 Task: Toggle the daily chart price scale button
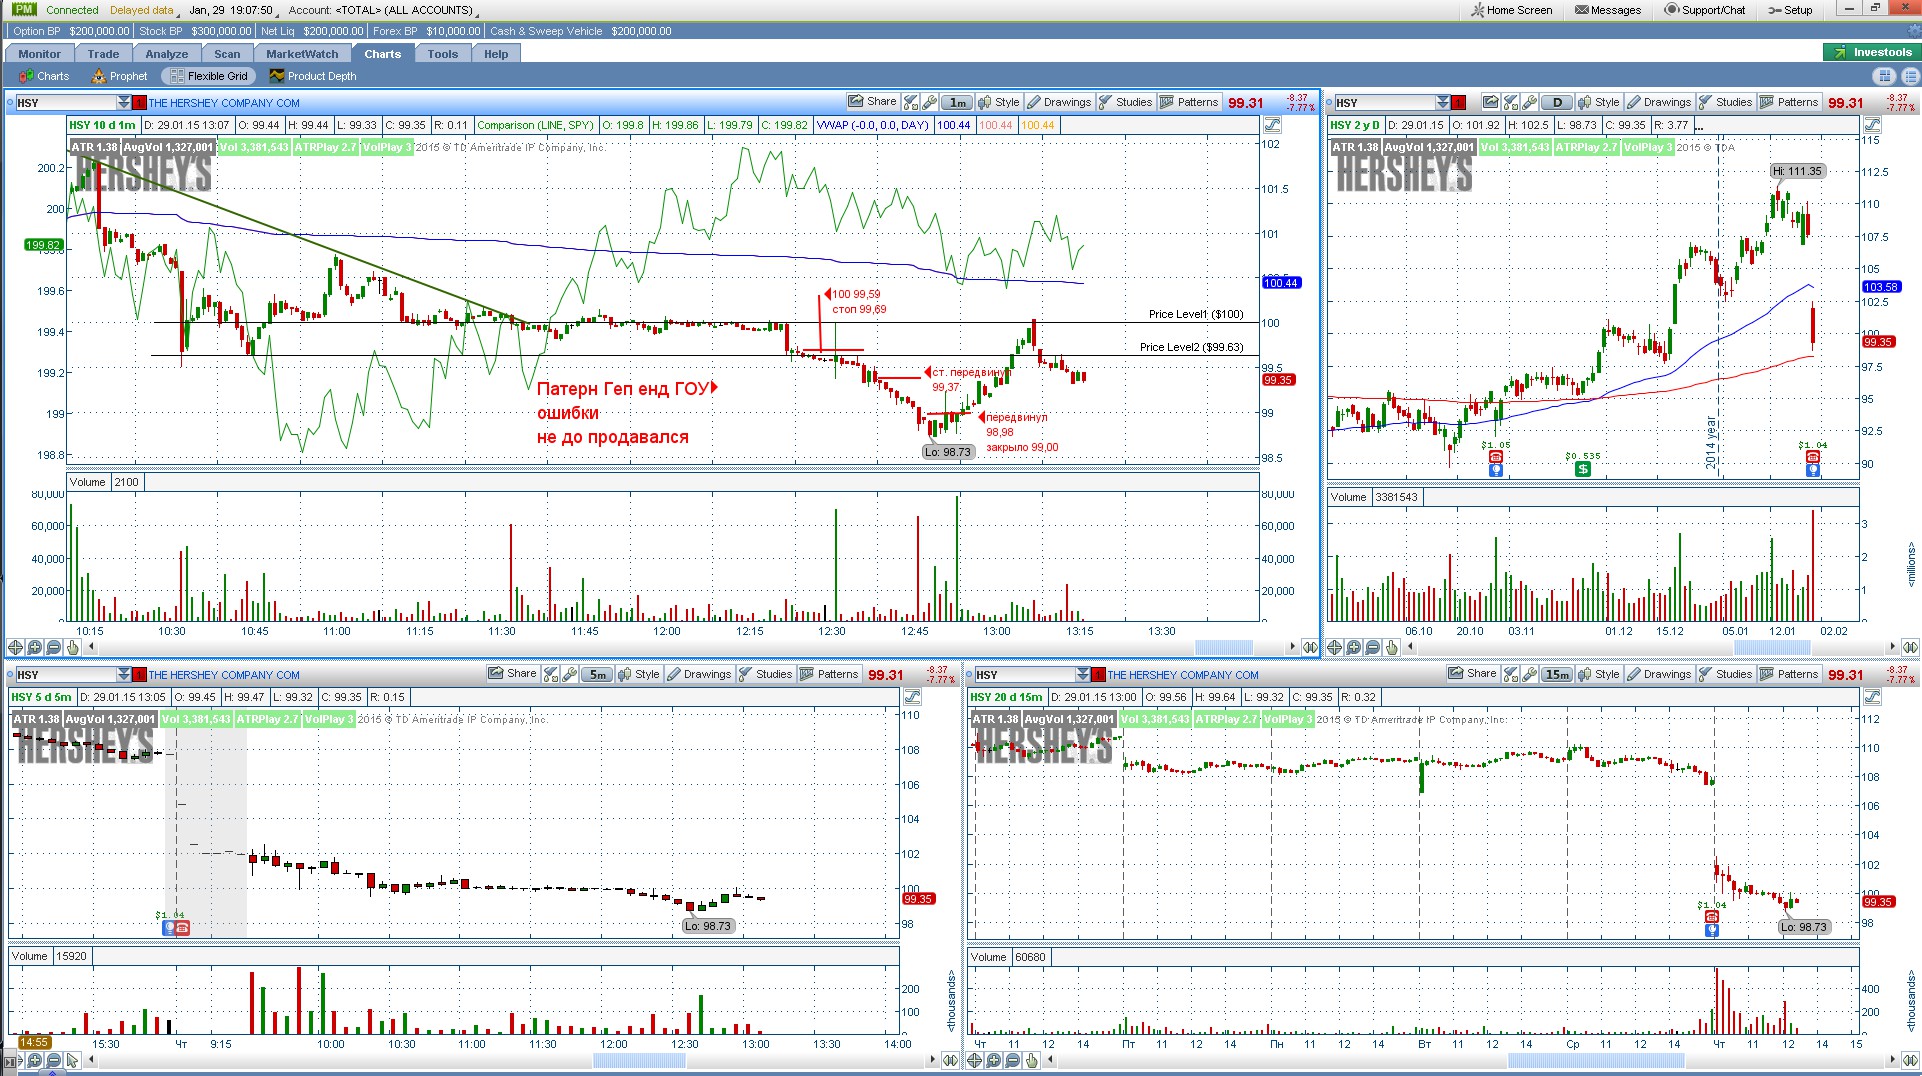[x=1872, y=125]
